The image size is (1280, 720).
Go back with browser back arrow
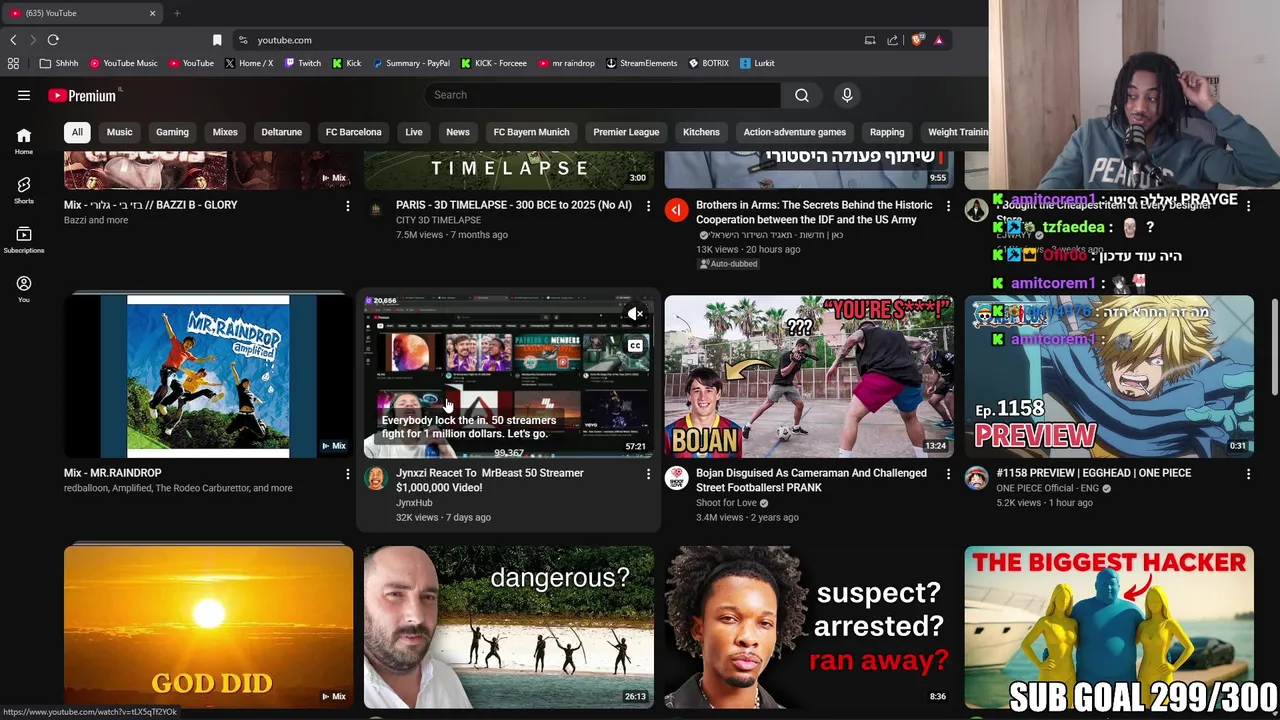point(13,40)
